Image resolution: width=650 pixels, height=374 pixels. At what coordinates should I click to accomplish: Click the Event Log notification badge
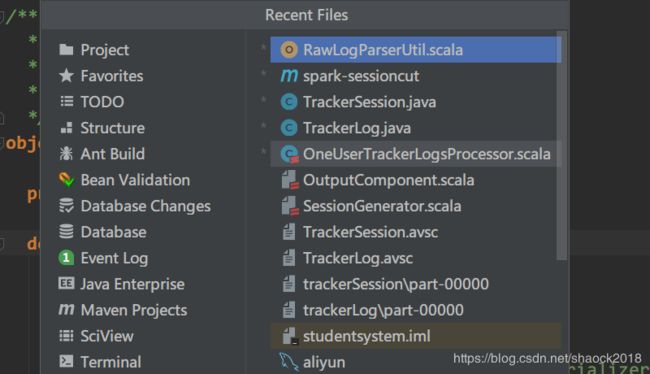(66, 258)
